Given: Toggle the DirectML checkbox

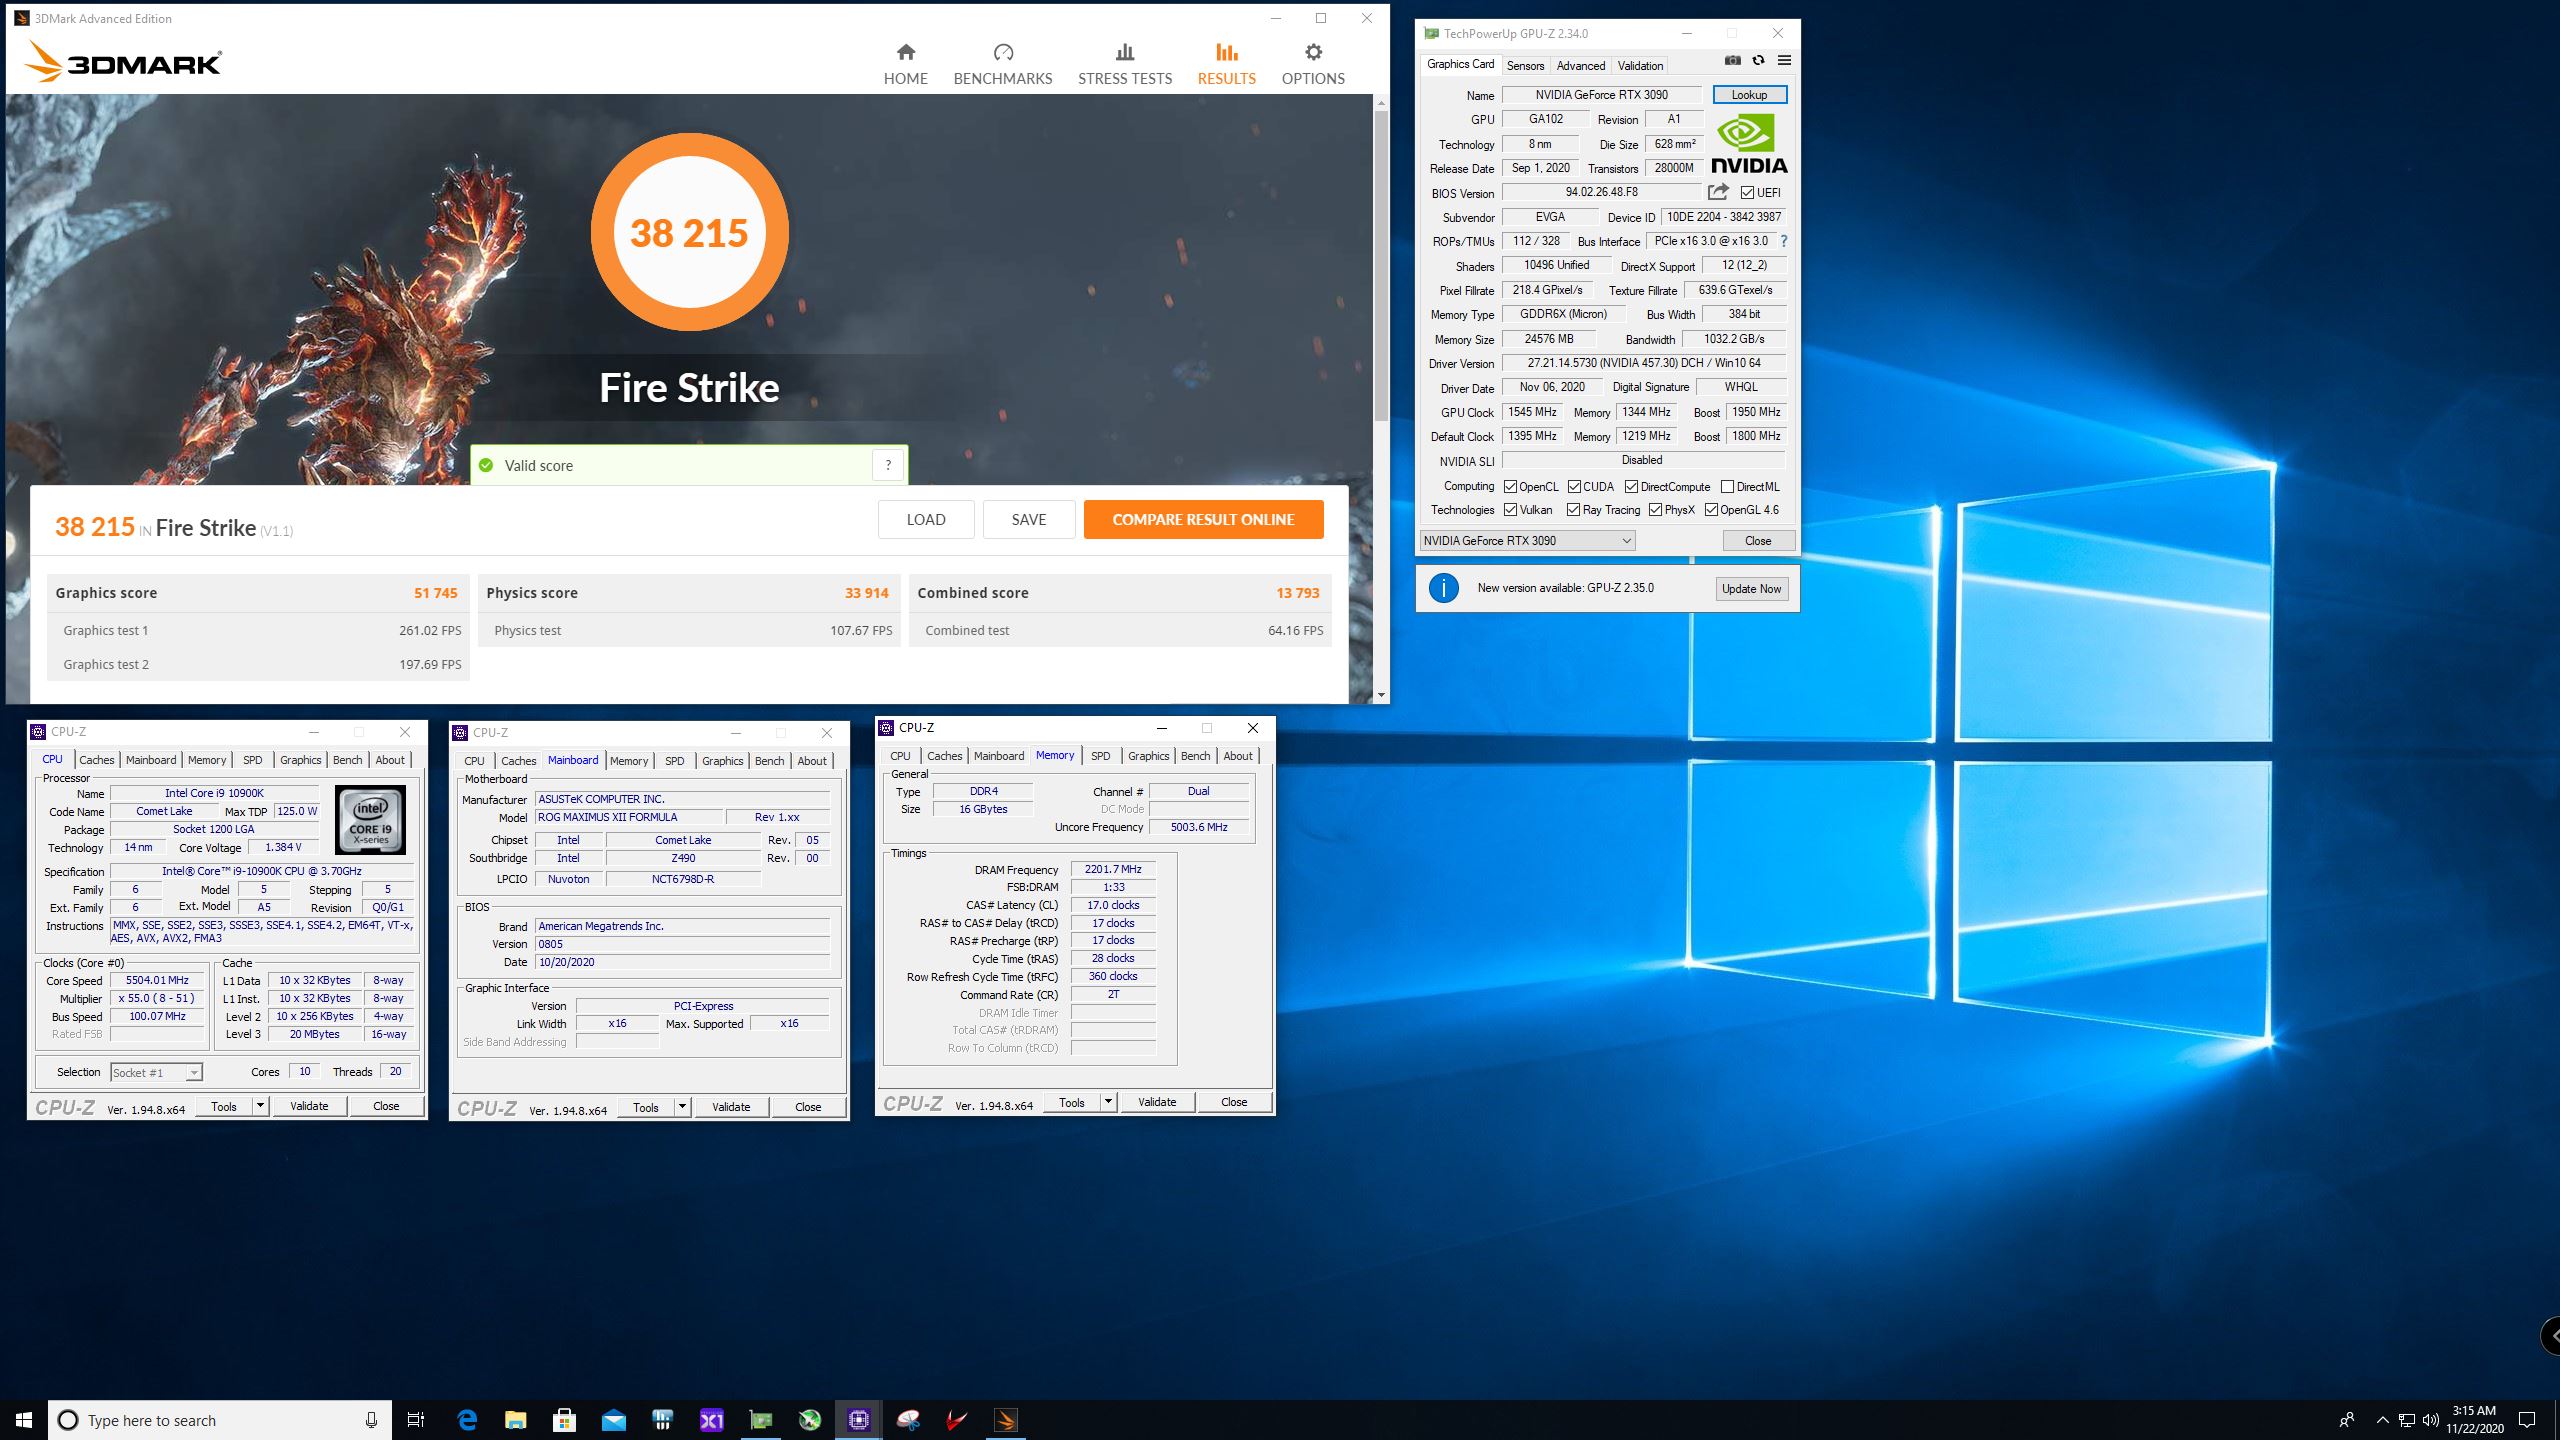Looking at the screenshot, I should point(1727,487).
